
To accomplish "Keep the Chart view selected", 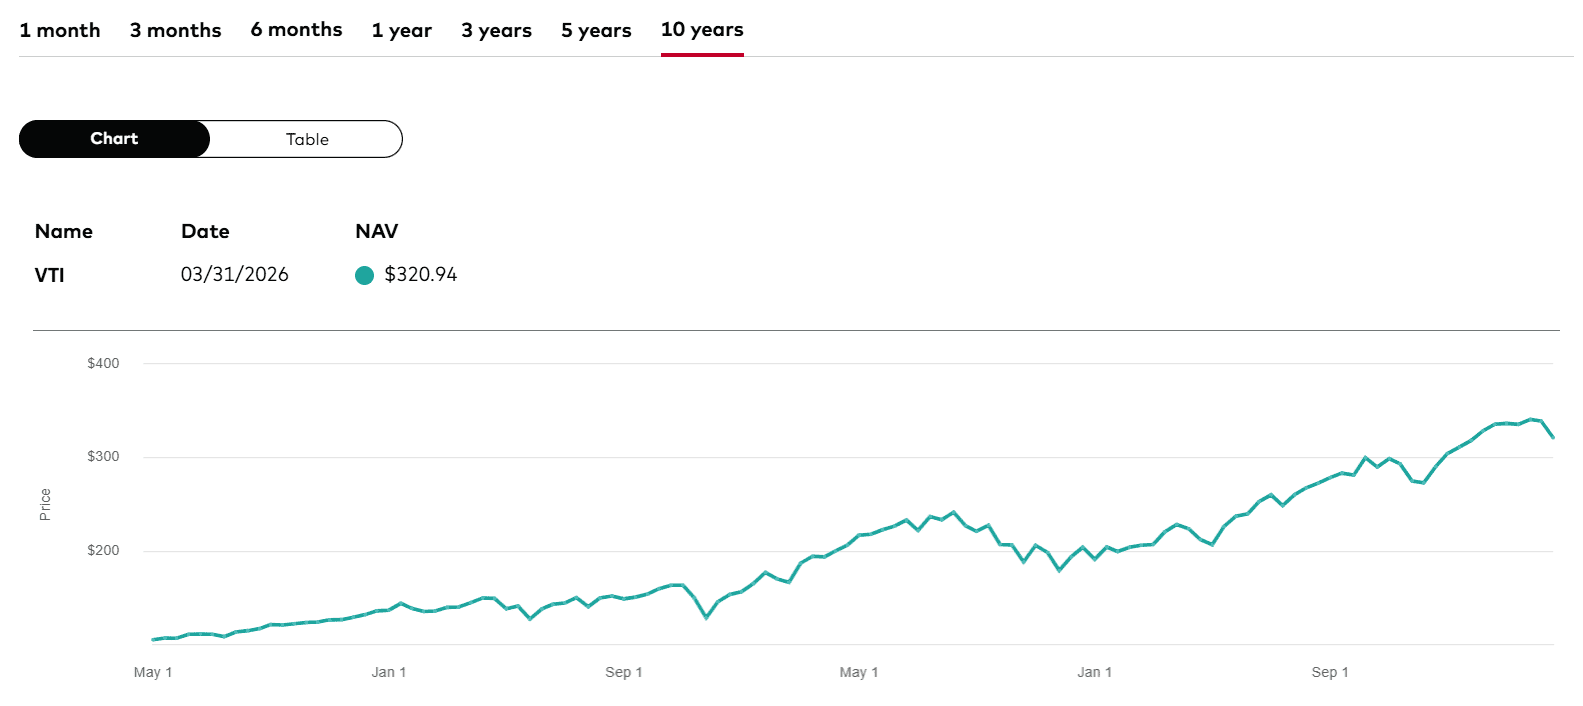I will (x=113, y=139).
